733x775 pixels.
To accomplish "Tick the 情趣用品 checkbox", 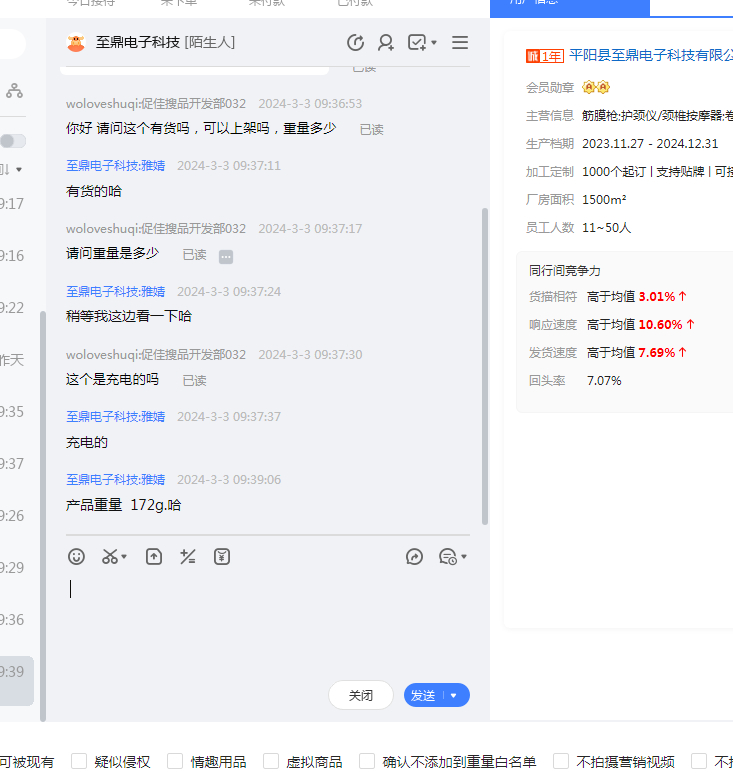I will pos(175,762).
